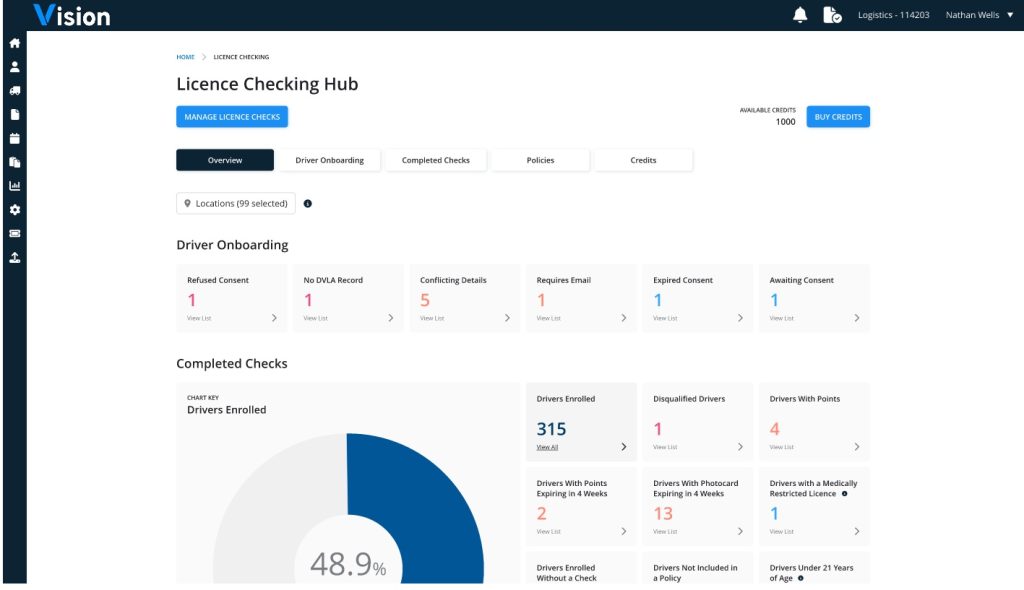Open Disqualified Drivers card chevron
The height and width of the screenshot is (590, 1024).
click(x=740, y=447)
